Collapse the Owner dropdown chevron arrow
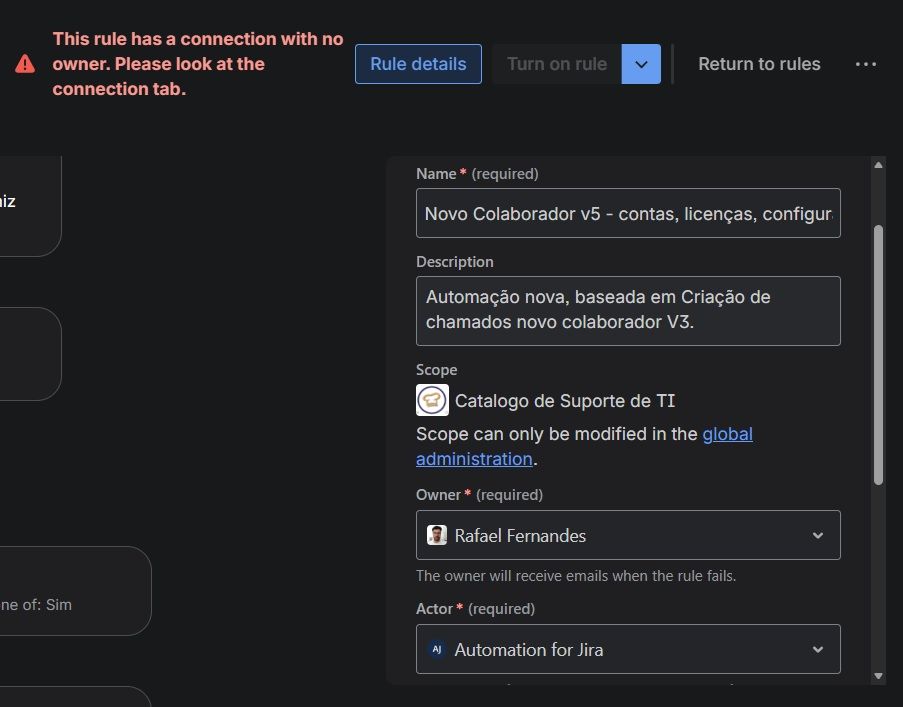 point(816,535)
